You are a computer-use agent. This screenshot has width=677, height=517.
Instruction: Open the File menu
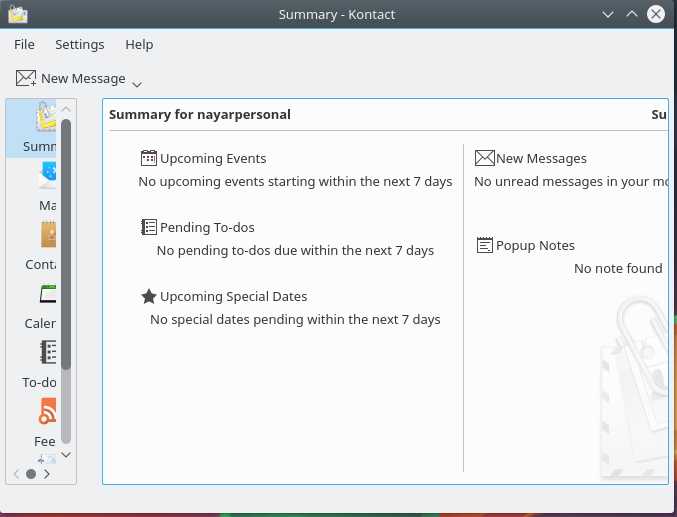click(x=24, y=44)
